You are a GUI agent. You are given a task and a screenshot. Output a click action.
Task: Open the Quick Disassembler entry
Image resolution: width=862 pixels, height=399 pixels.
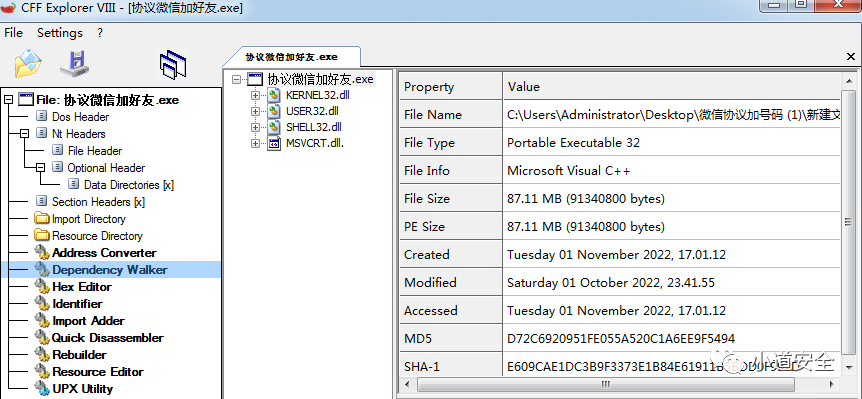(x=107, y=338)
